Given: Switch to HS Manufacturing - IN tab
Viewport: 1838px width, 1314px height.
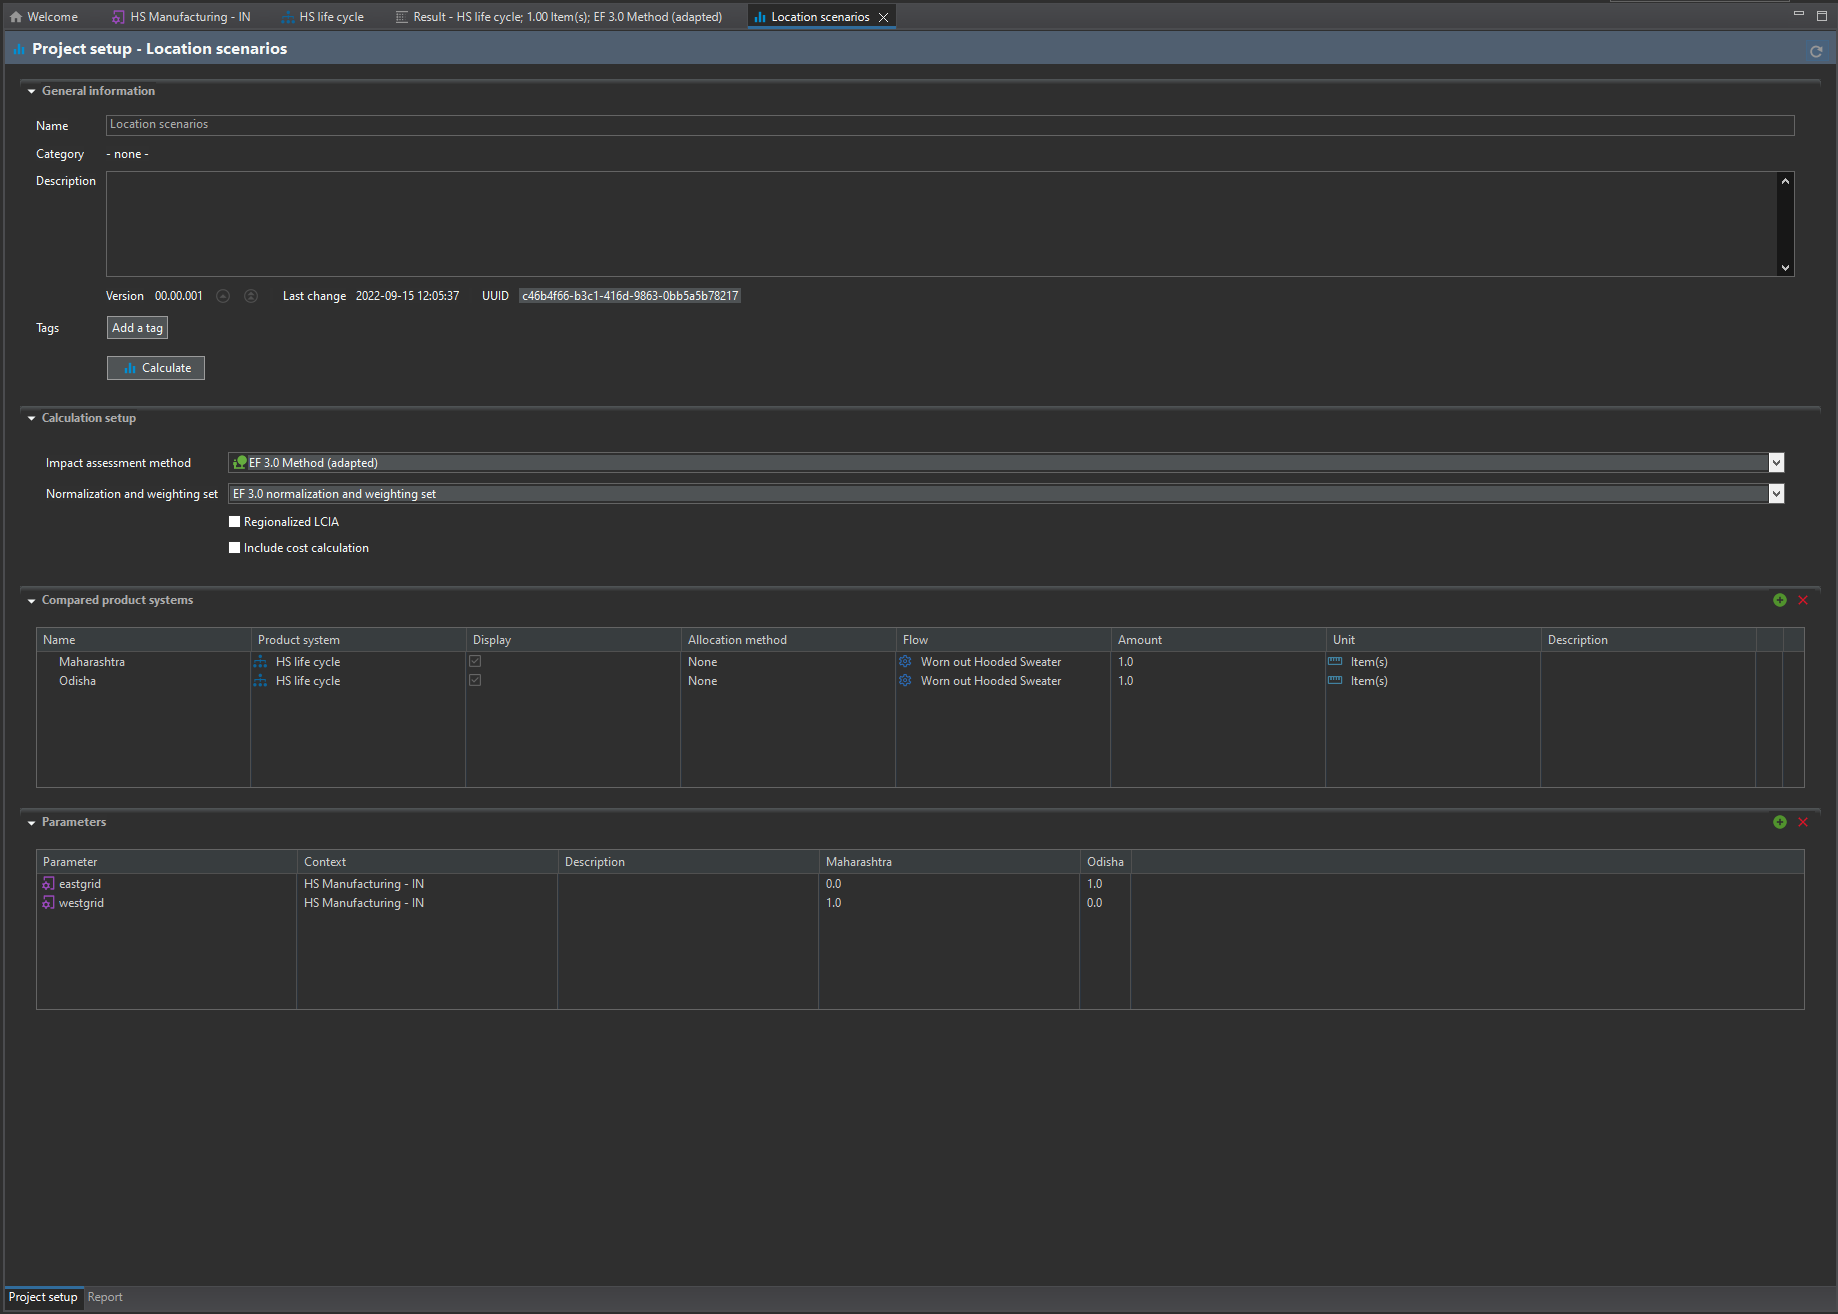Looking at the screenshot, I should point(181,17).
